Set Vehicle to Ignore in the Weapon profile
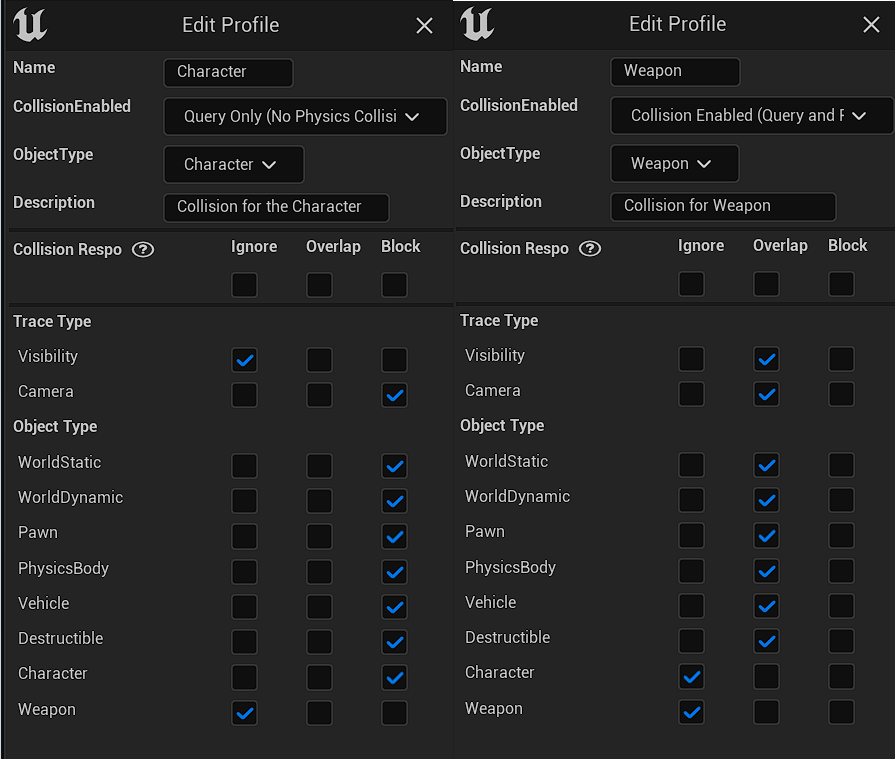This screenshot has width=895, height=759. [x=691, y=605]
